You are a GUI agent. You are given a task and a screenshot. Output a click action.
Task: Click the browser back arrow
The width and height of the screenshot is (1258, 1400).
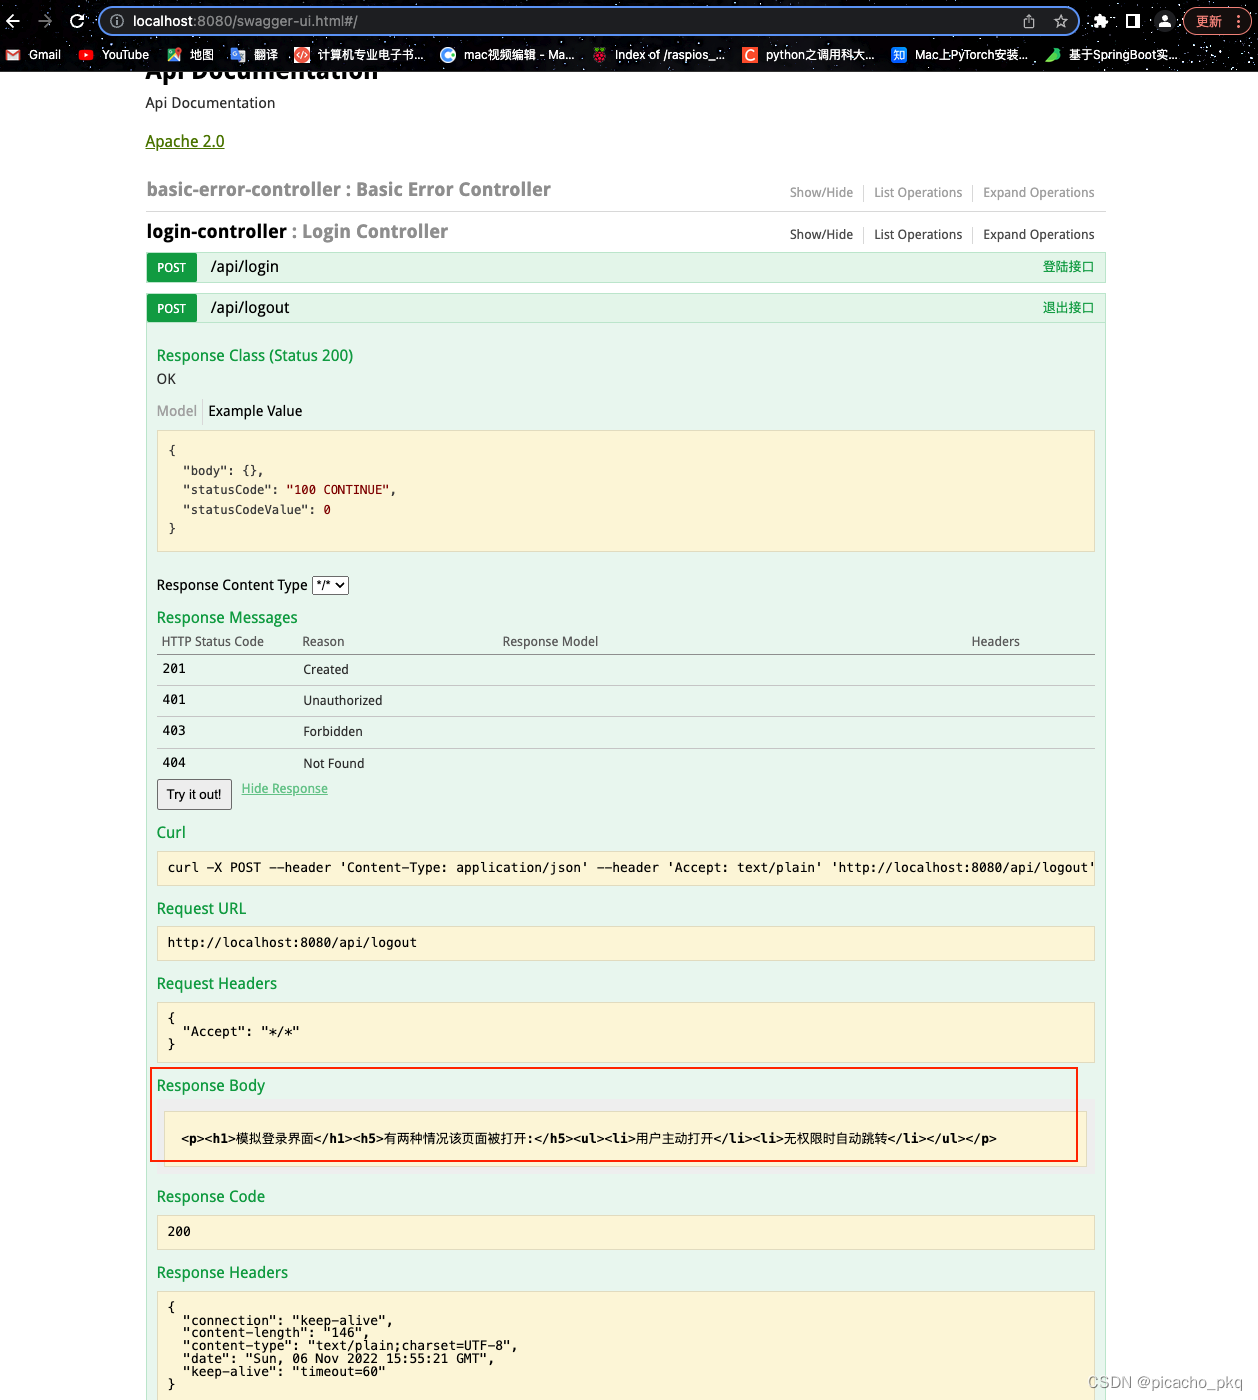[x=13, y=21]
